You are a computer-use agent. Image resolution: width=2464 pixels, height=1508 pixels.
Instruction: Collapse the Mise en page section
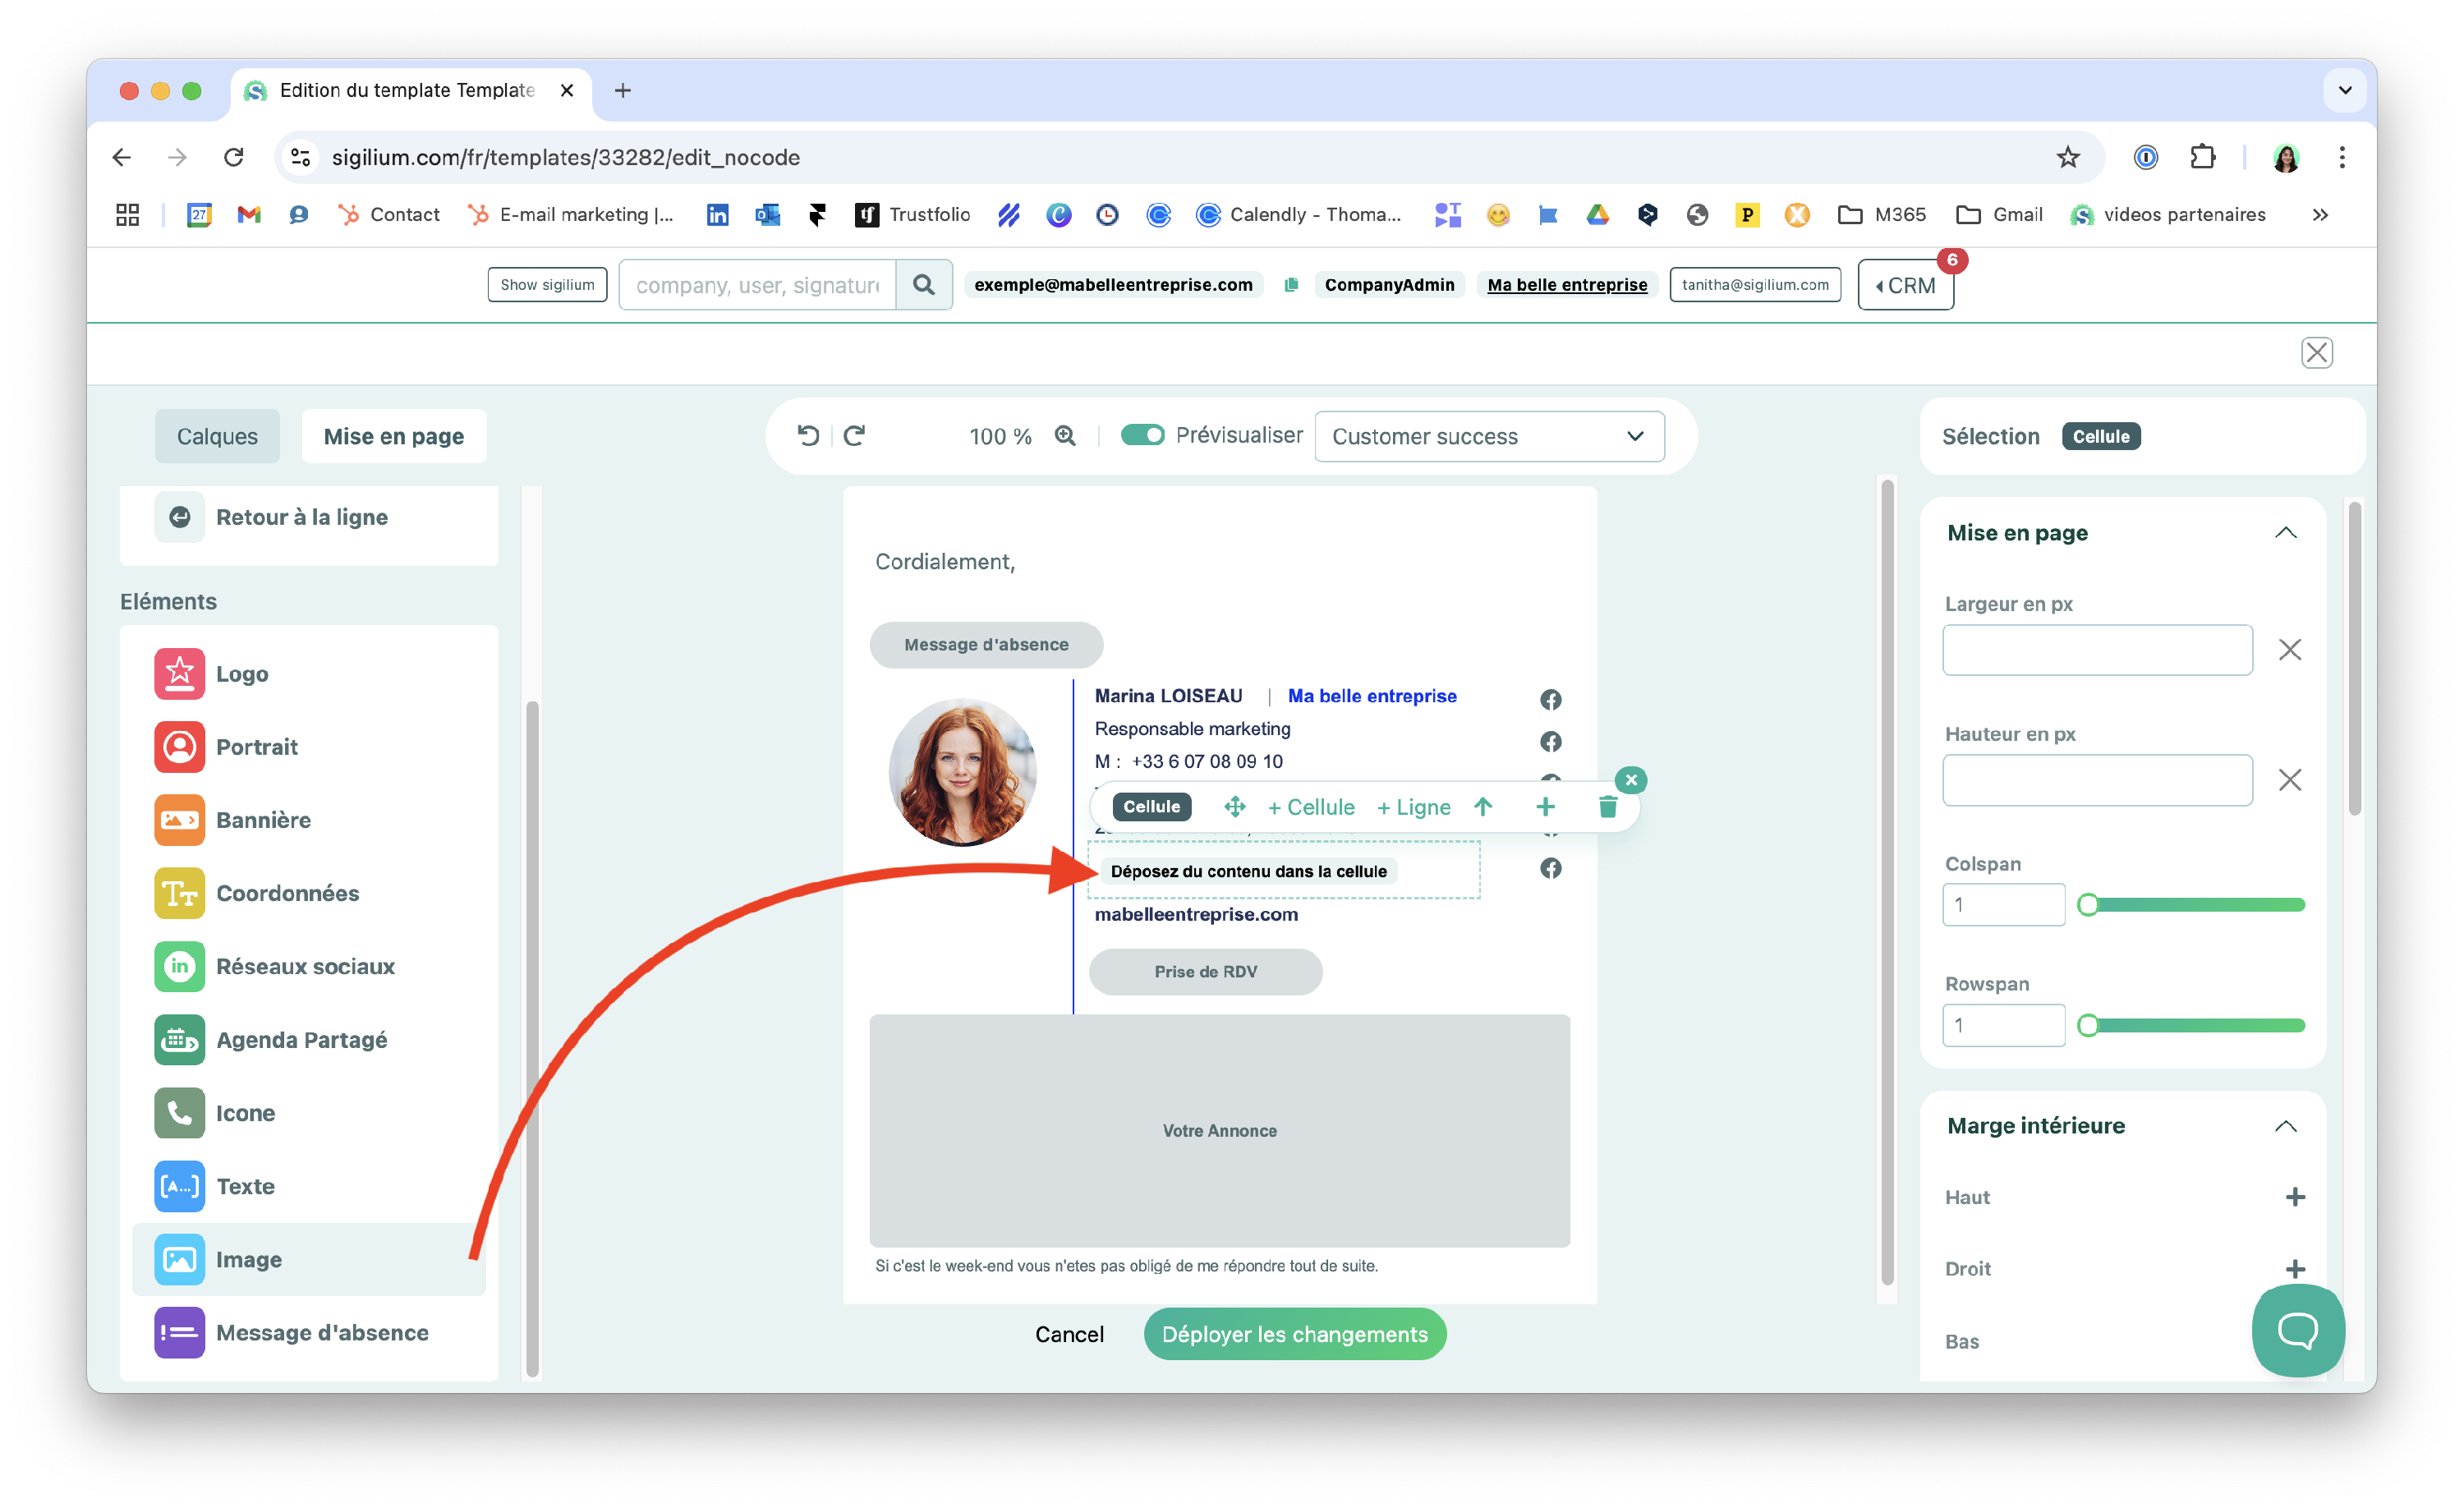click(2285, 533)
